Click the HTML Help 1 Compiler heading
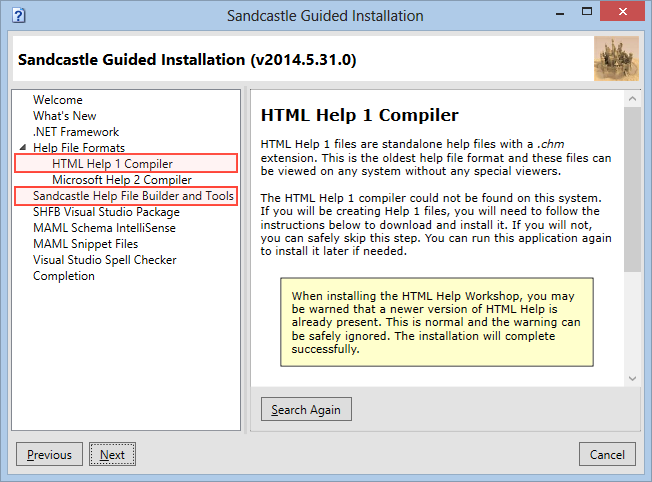The height and width of the screenshot is (482, 652). click(360, 115)
